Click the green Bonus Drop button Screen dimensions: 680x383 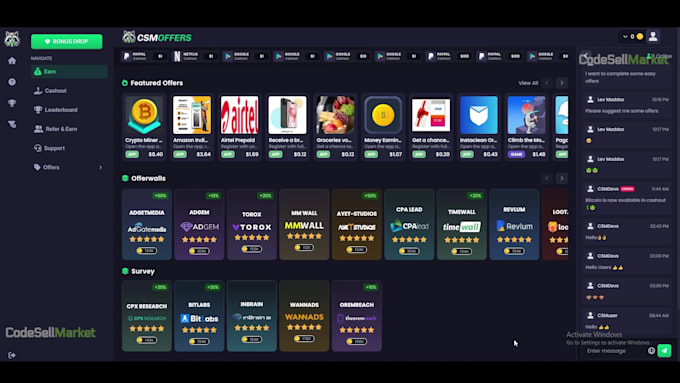tap(67, 42)
